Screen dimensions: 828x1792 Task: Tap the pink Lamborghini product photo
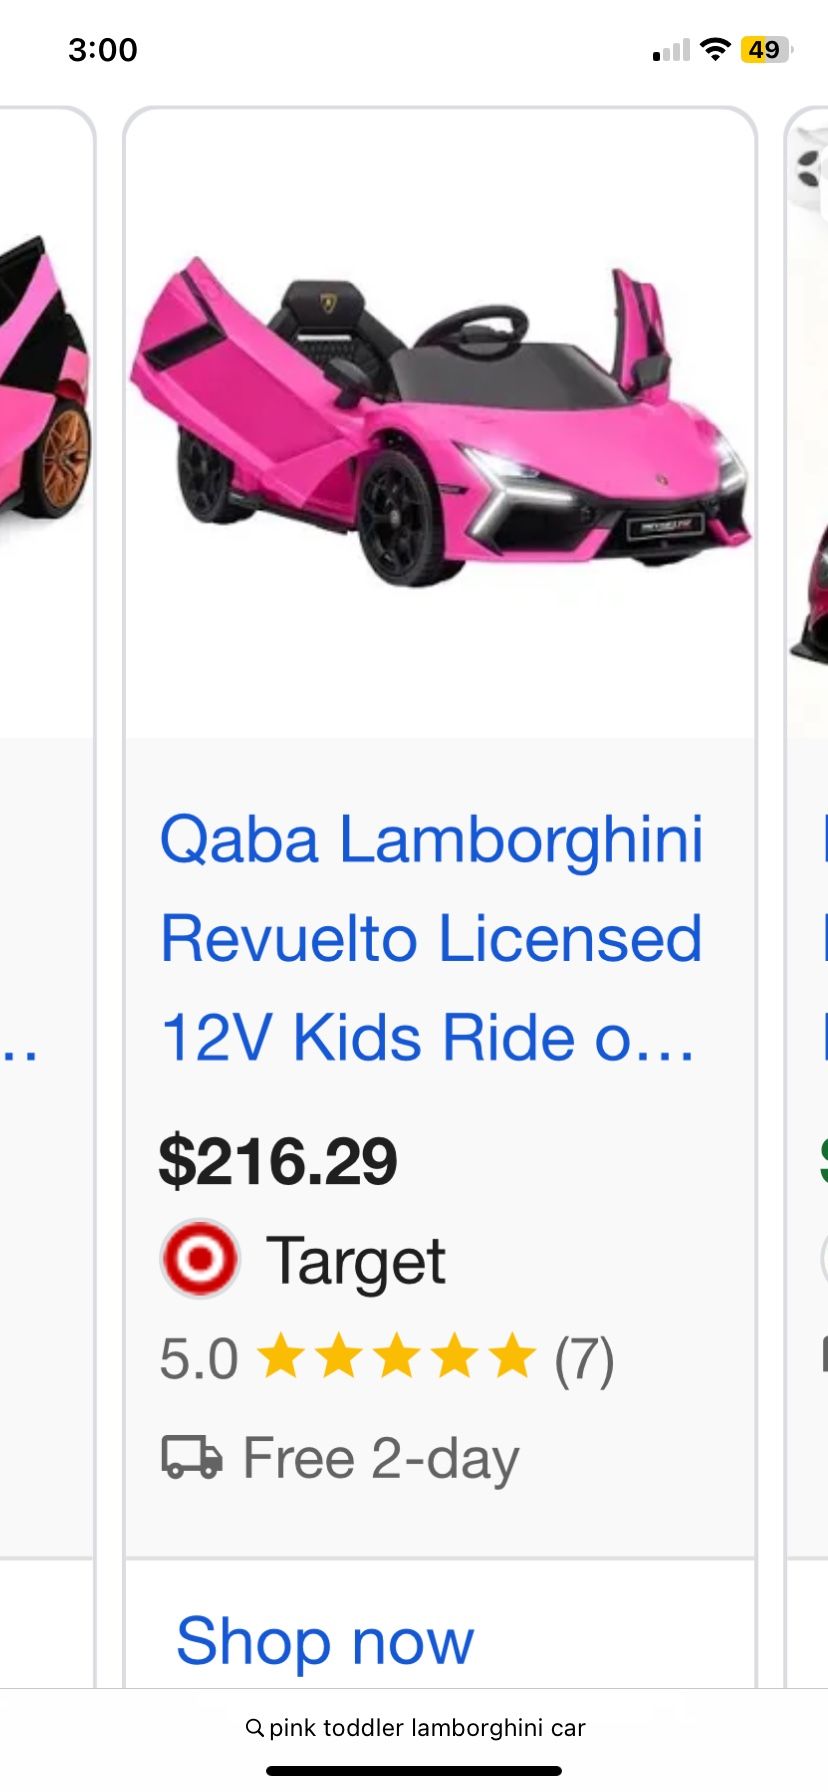click(x=440, y=420)
